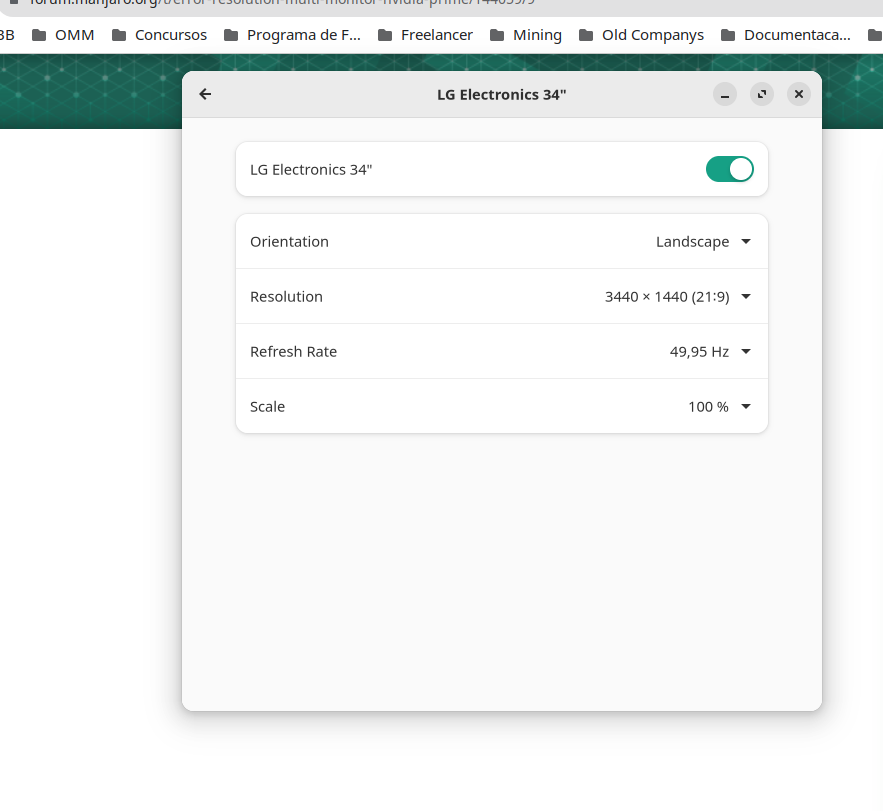Minimize the LG Electronics settings window
Screen dimensions: 883x811
click(725, 94)
